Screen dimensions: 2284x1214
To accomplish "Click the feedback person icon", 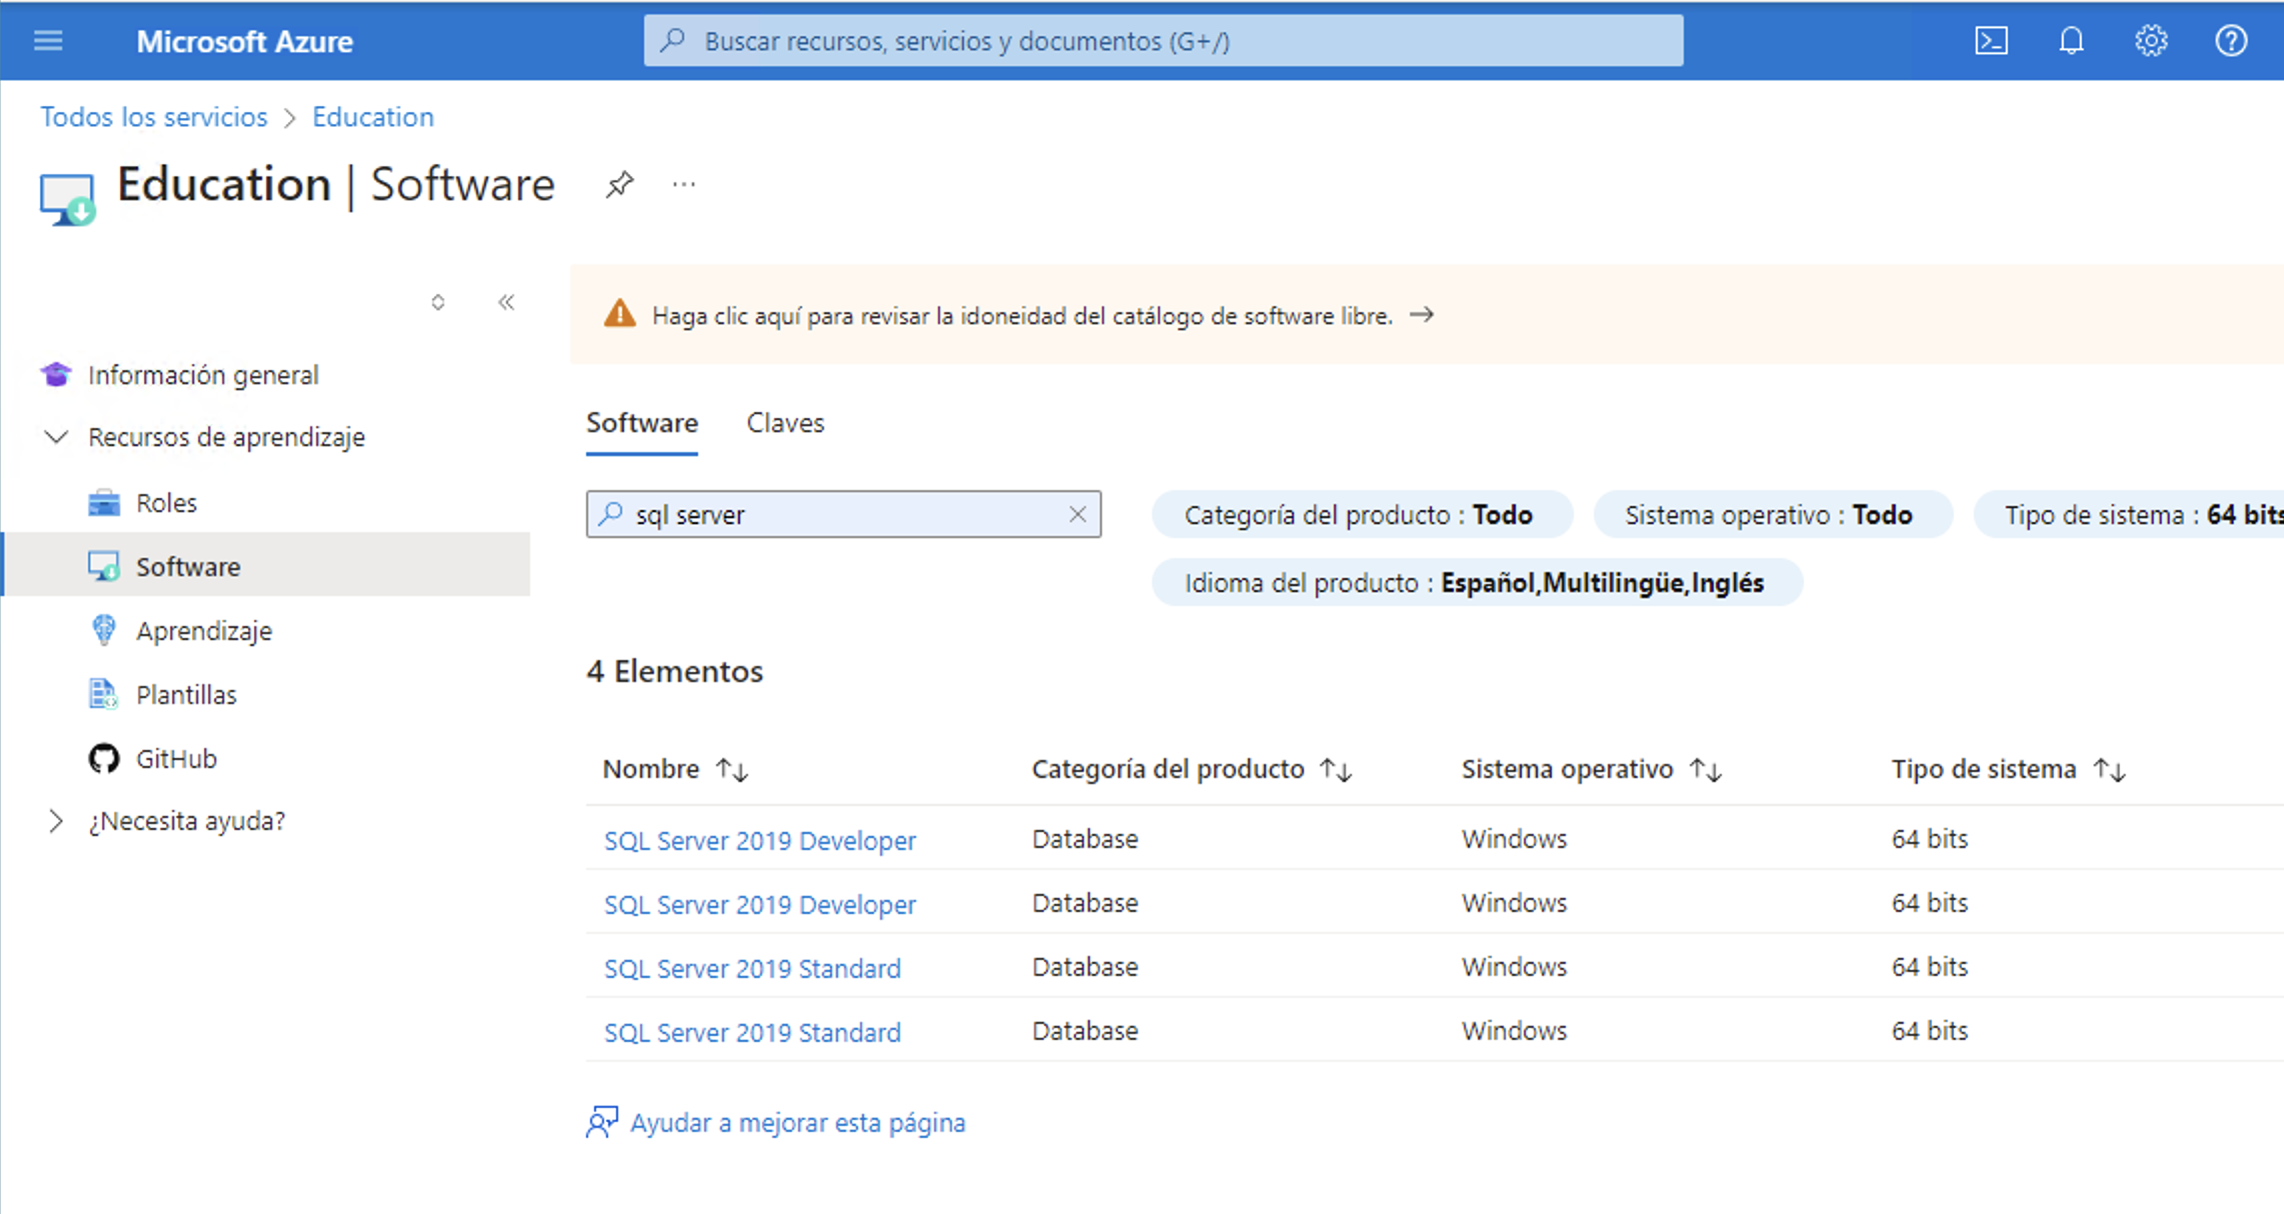I will tap(602, 1122).
